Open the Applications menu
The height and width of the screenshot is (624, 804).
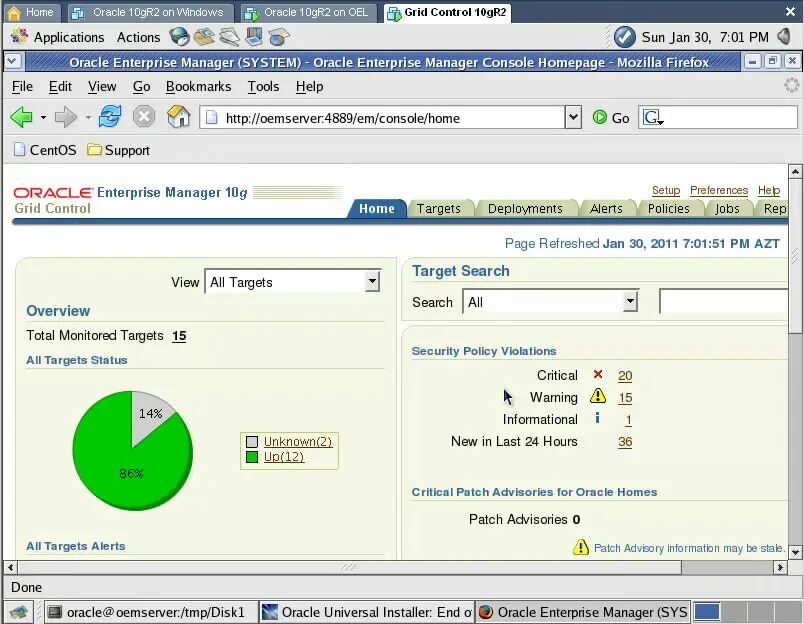coord(69,37)
